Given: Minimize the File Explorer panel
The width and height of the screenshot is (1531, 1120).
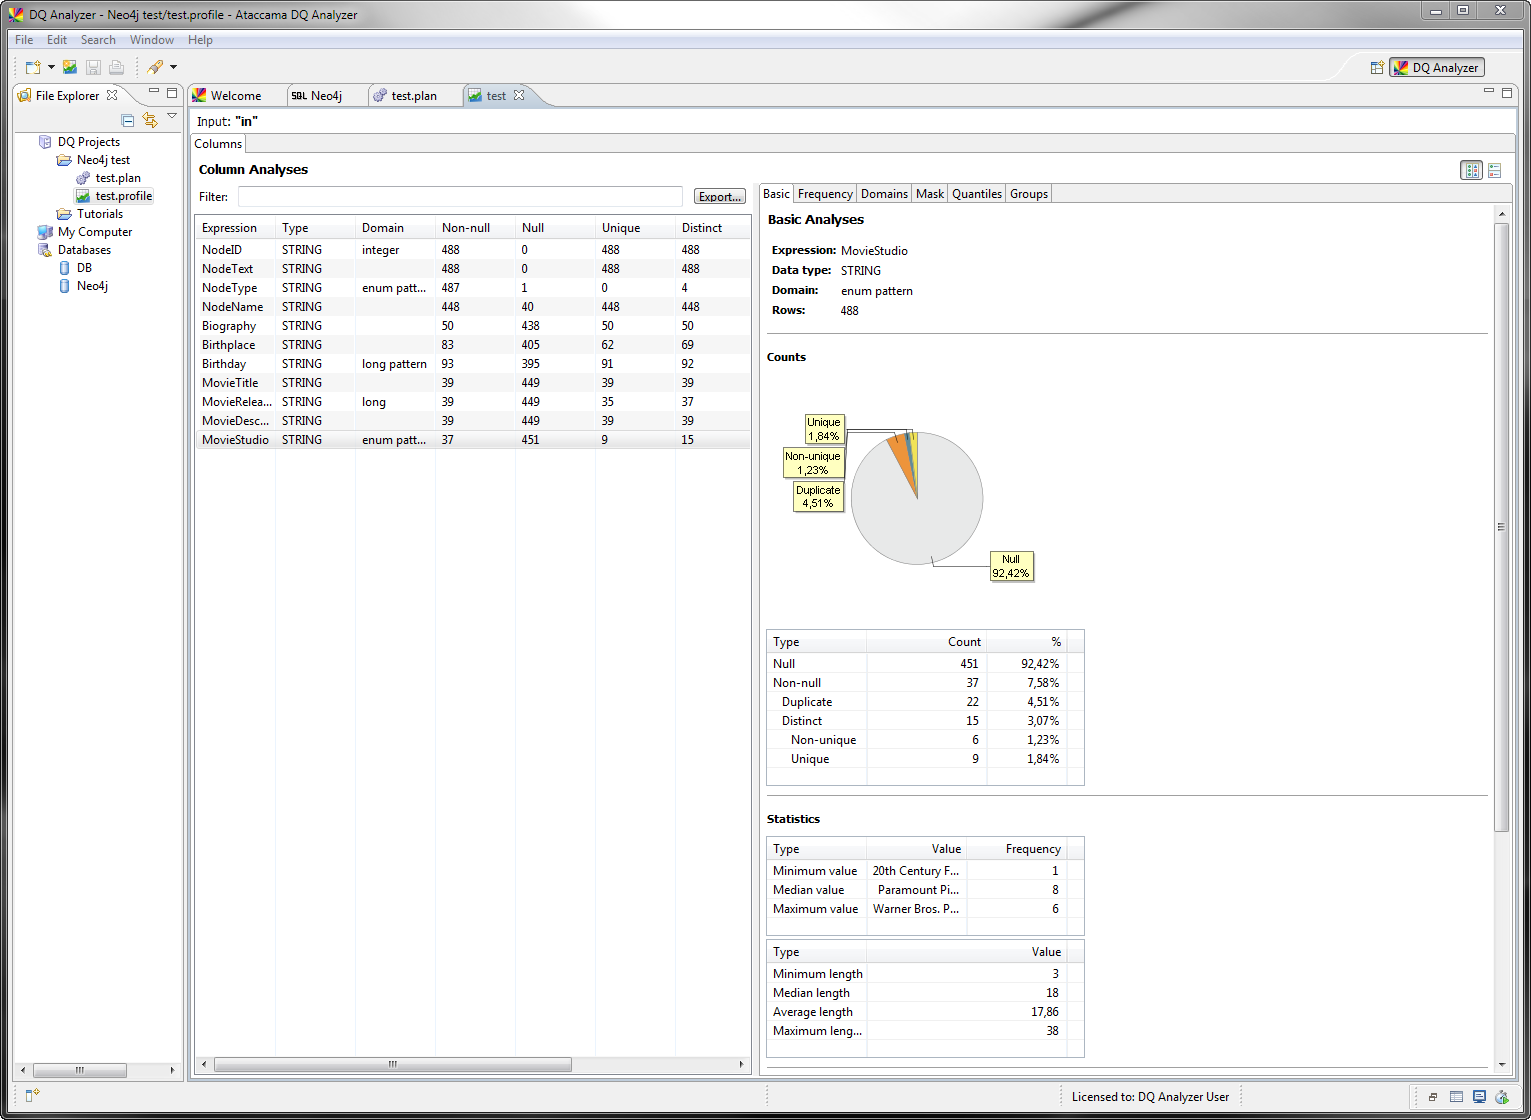Looking at the screenshot, I should [154, 92].
